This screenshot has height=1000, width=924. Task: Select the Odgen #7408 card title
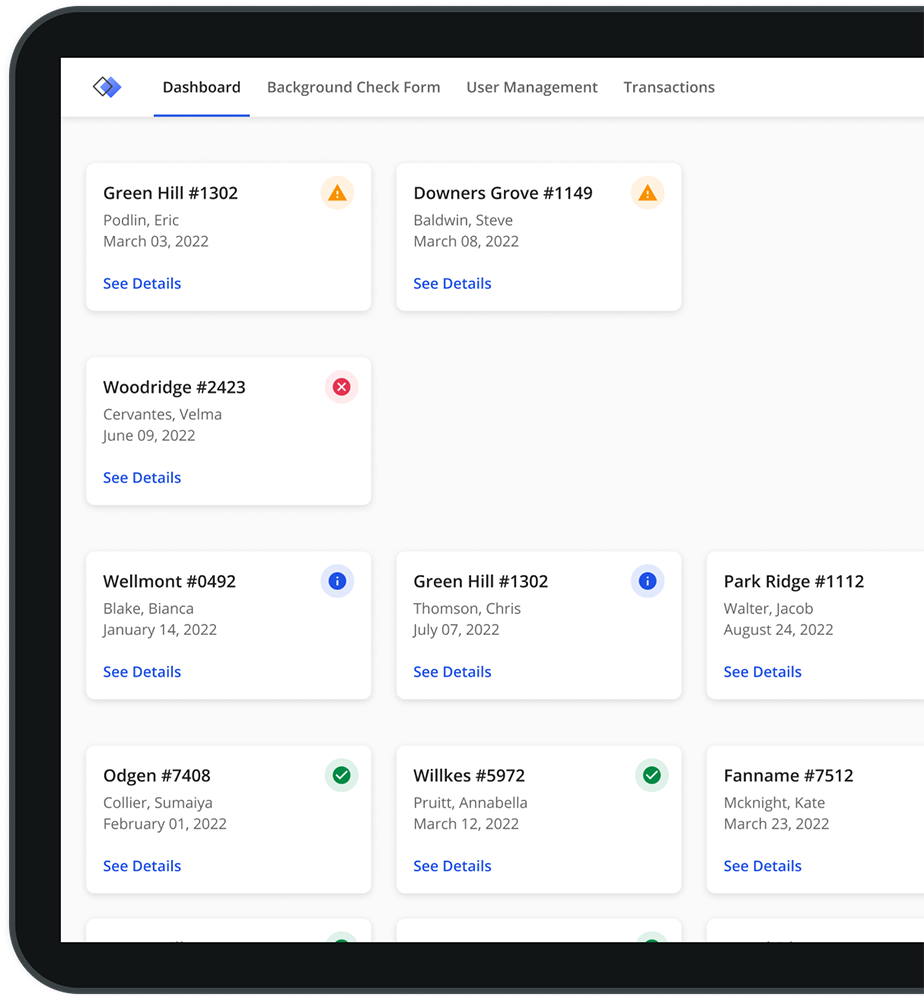(157, 776)
